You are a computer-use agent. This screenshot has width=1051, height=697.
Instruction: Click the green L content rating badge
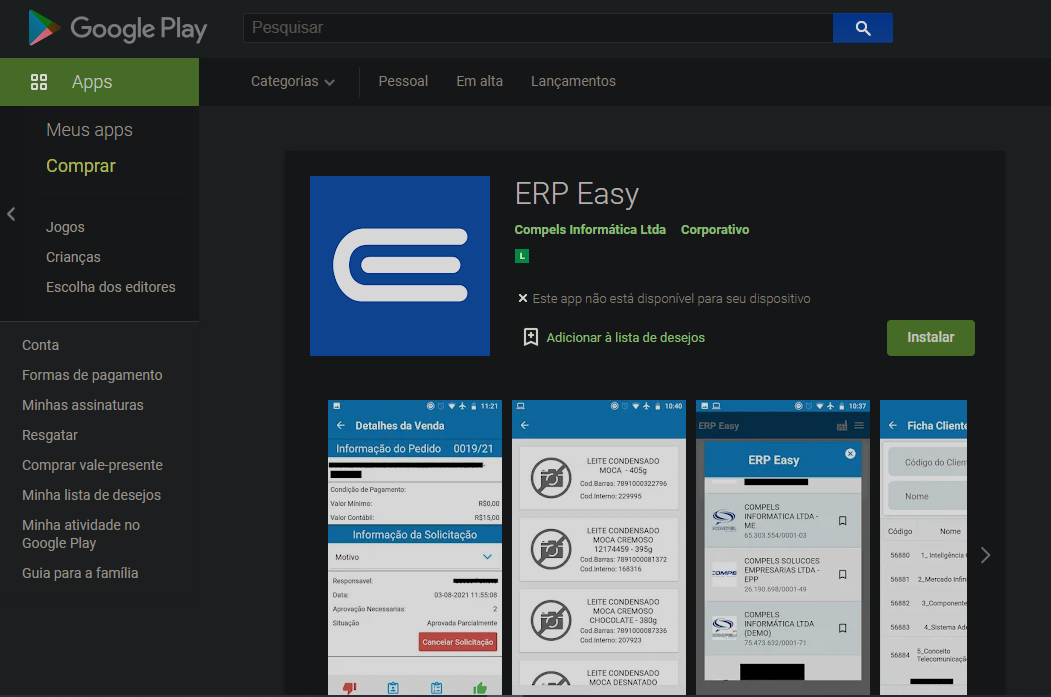click(x=522, y=256)
